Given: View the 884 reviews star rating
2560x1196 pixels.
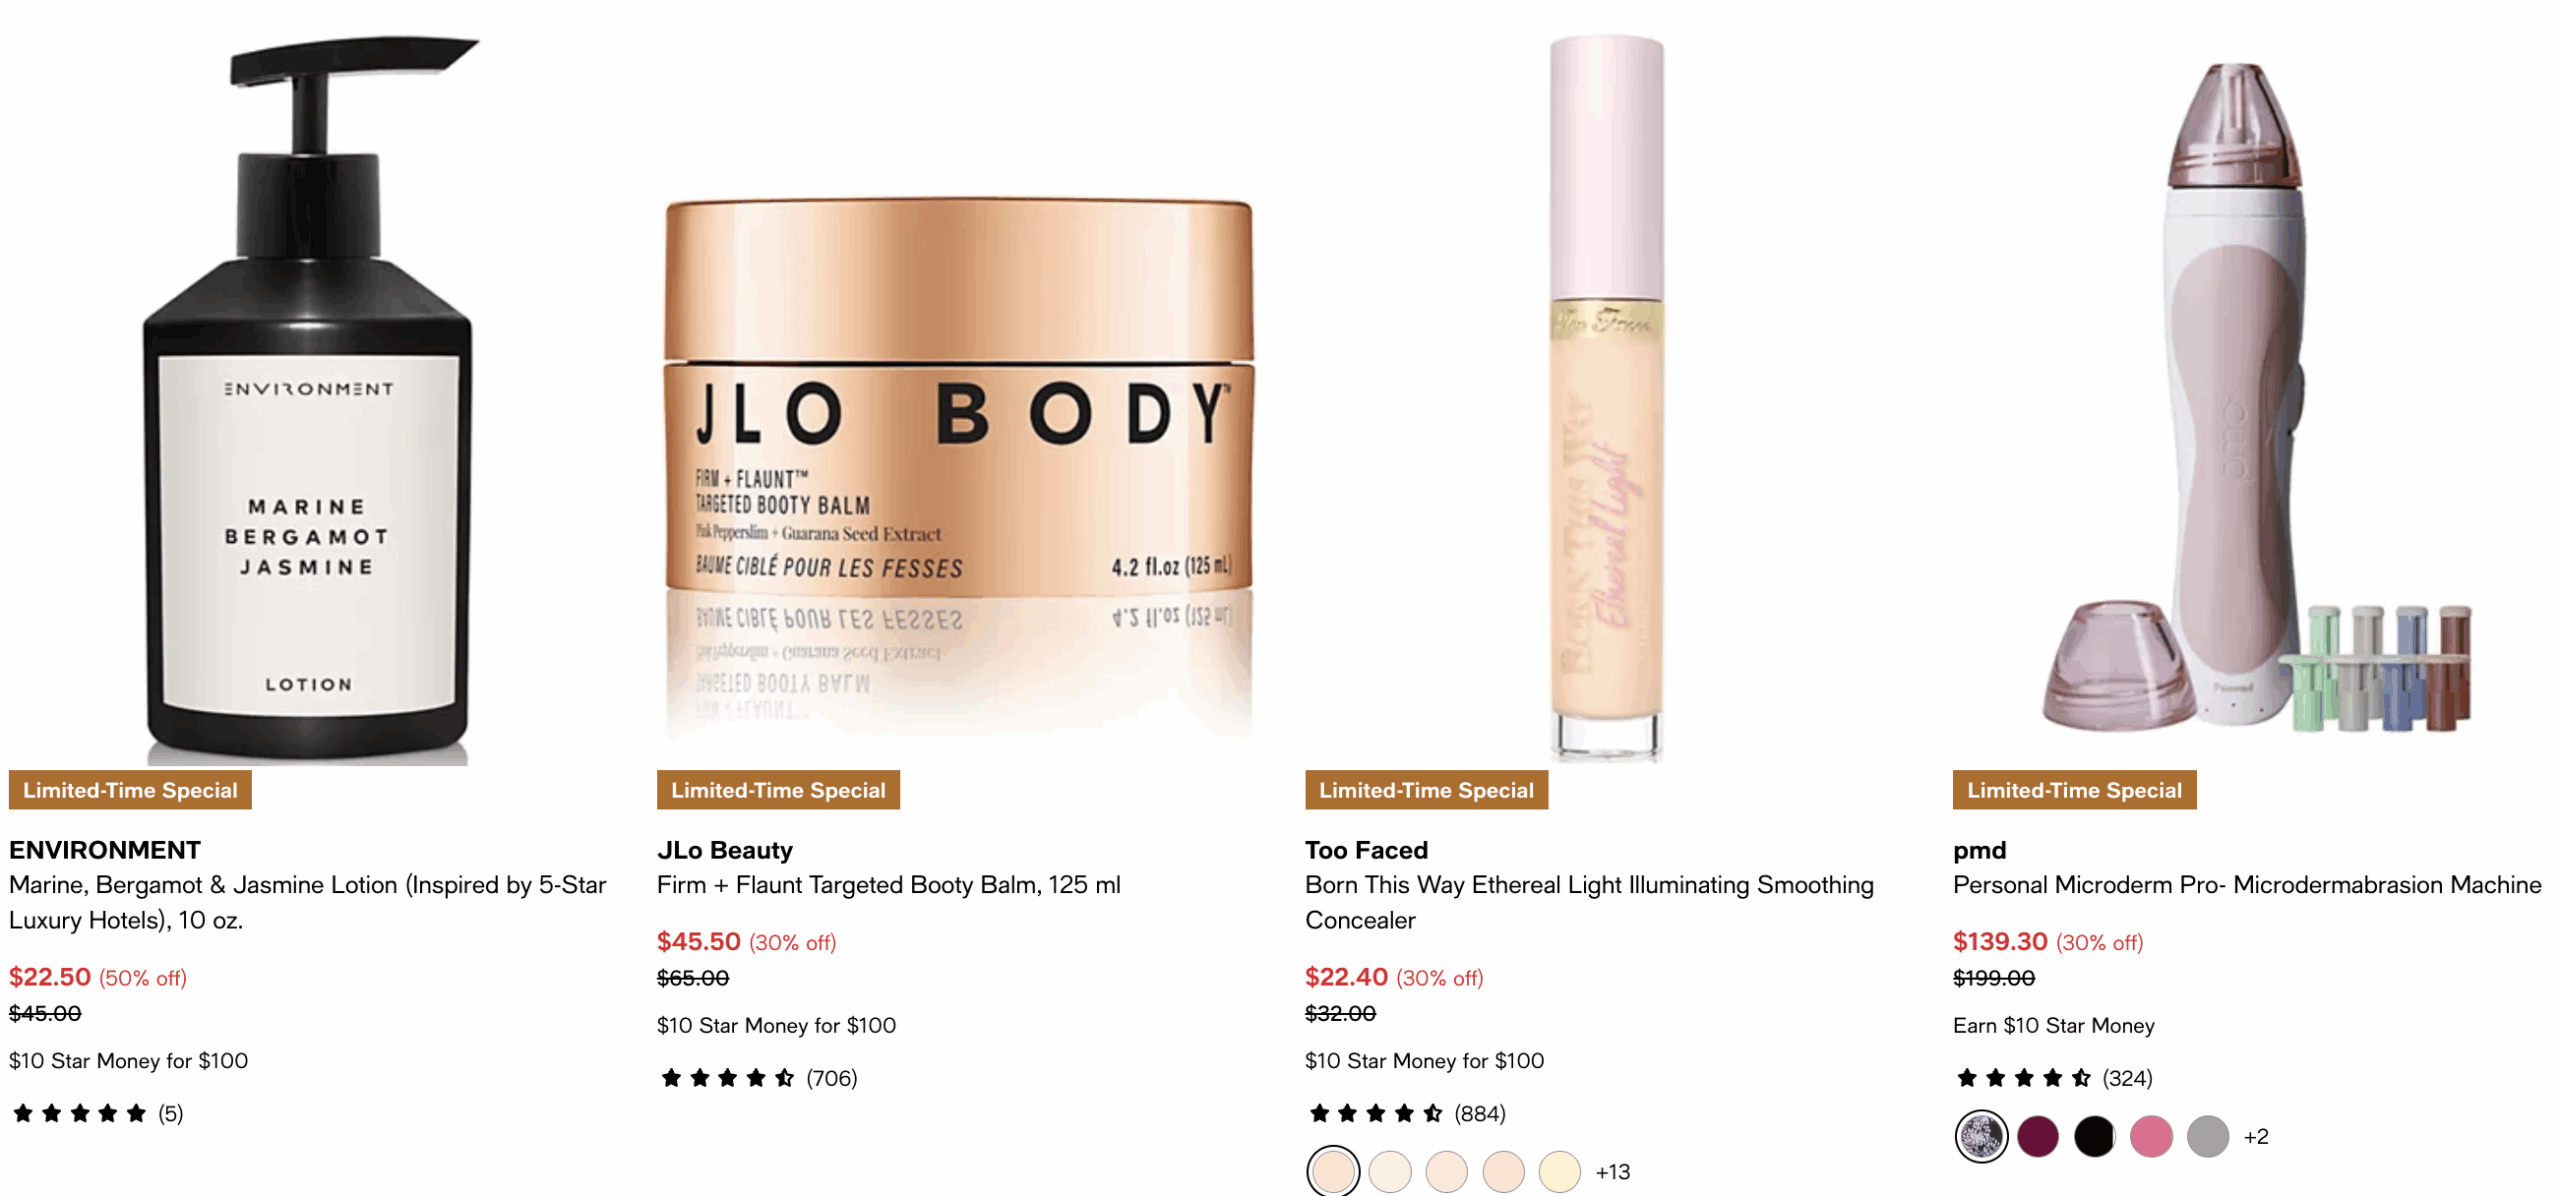Looking at the screenshot, I should 1406,1113.
